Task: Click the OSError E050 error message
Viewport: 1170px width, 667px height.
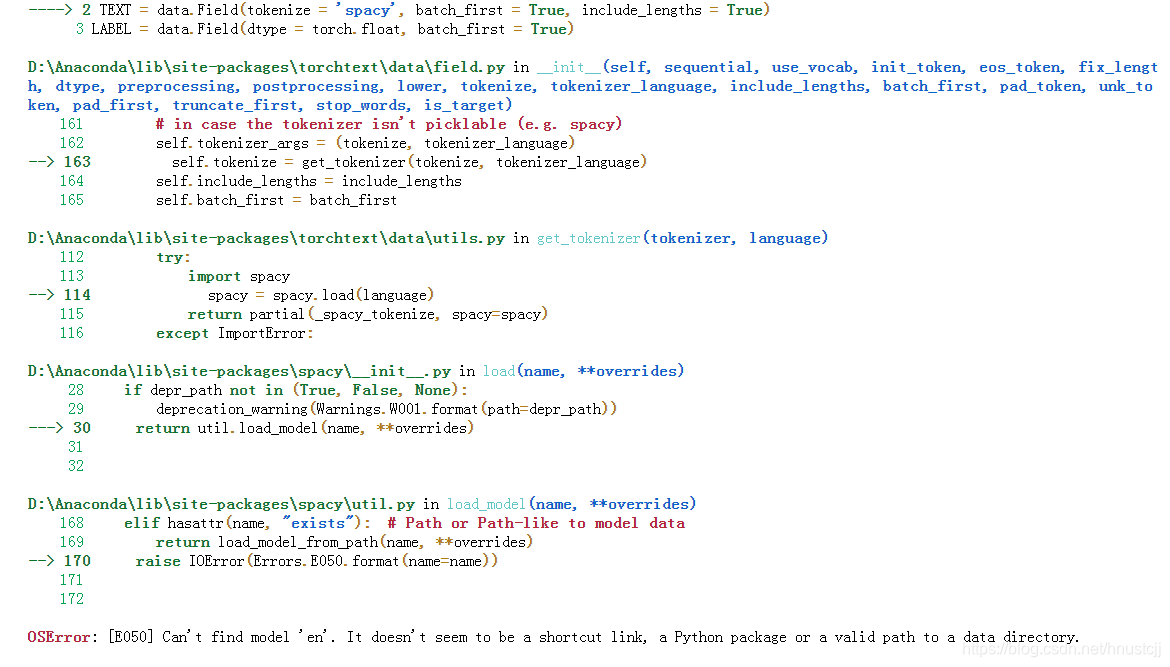Action: [553, 637]
